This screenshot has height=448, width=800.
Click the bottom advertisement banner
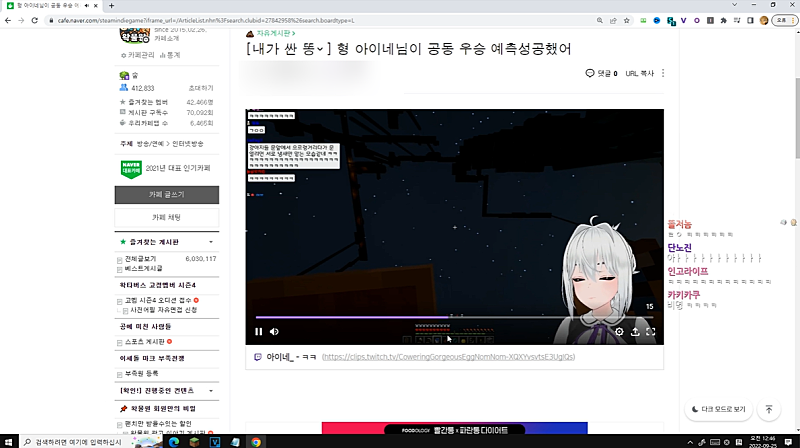click(x=455, y=428)
